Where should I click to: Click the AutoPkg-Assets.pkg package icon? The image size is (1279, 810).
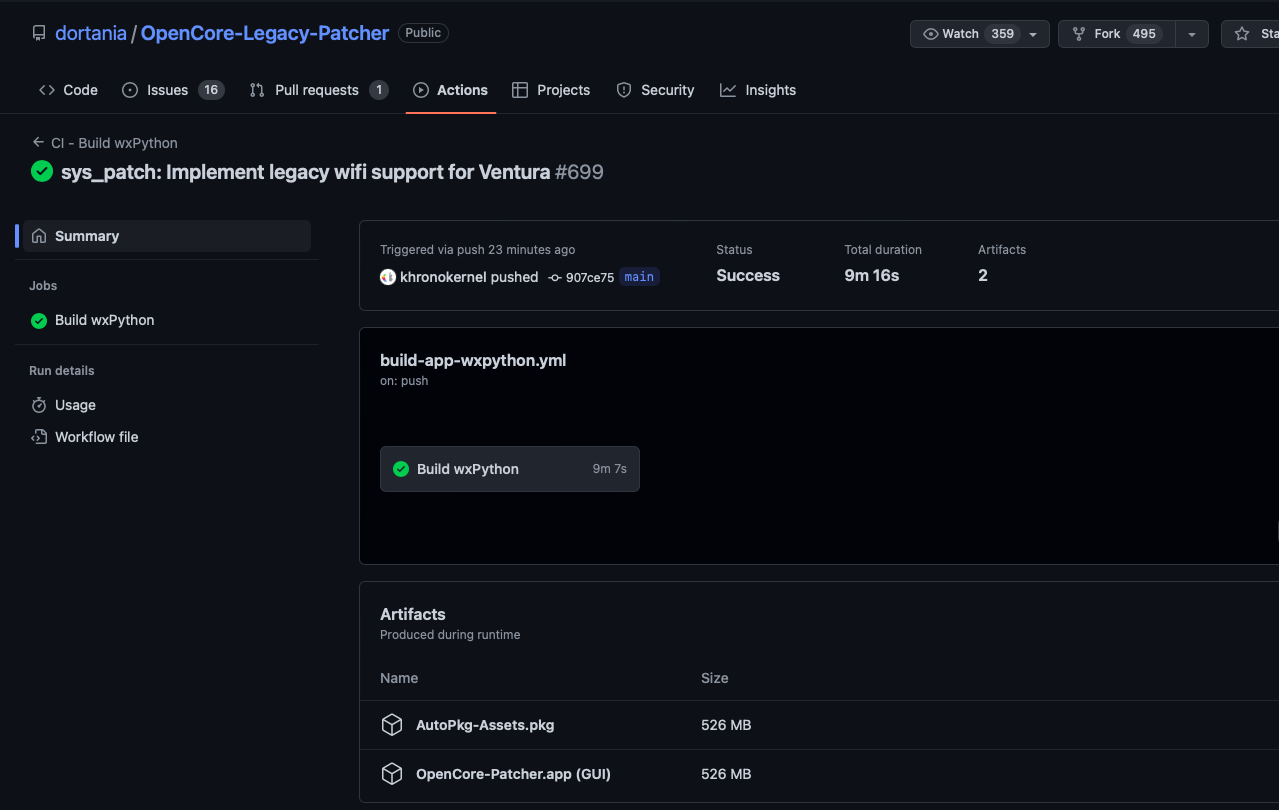point(392,725)
